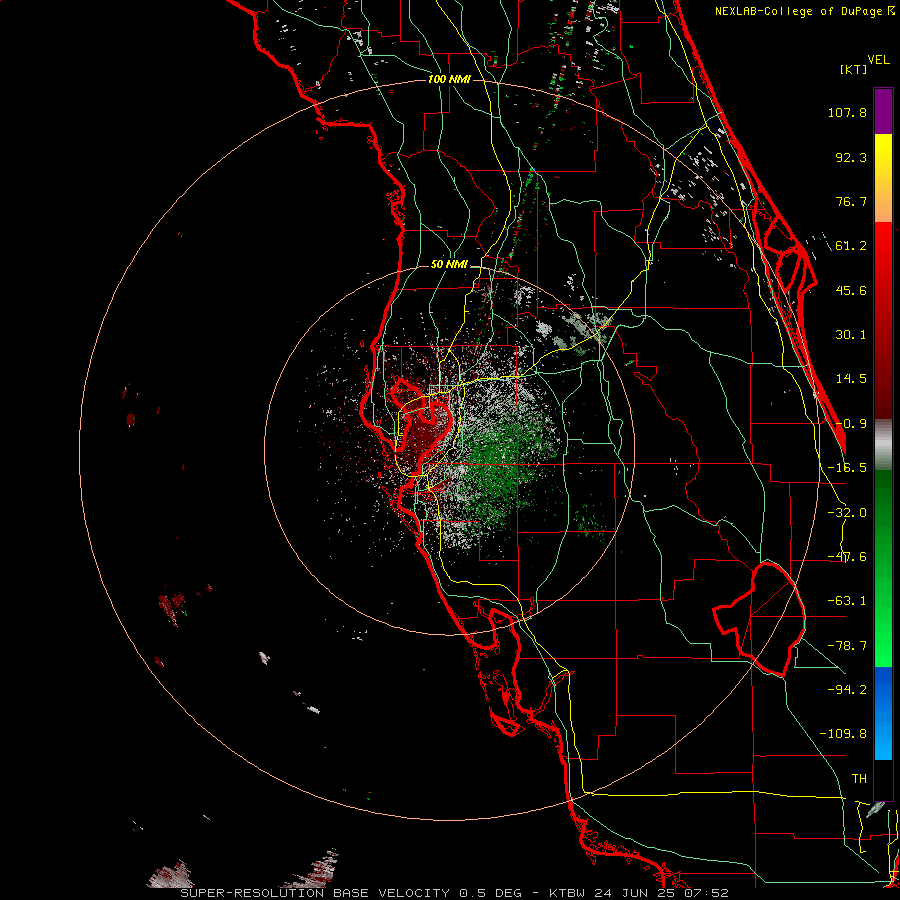
Task: Click the 100 NMI range ring label
Action: [449, 79]
